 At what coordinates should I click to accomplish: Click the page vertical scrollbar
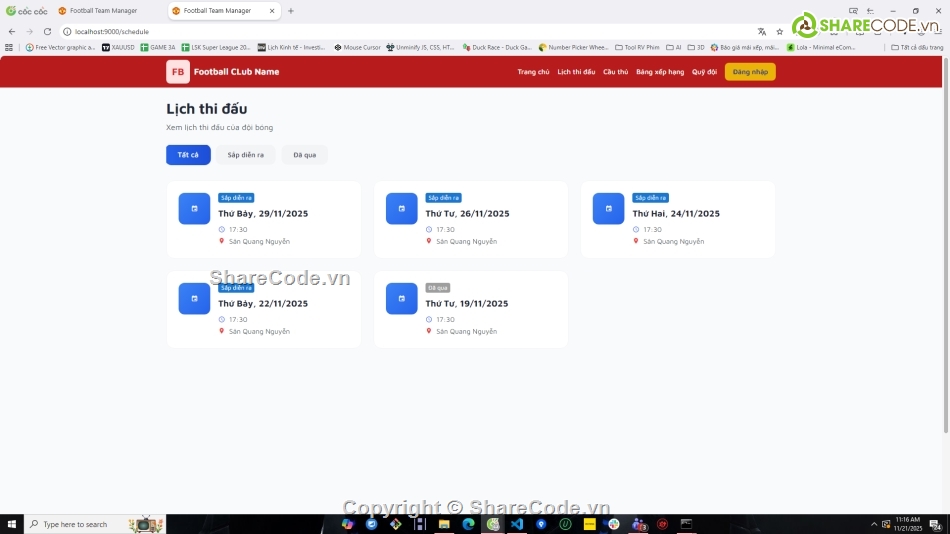(x=946, y=245)
